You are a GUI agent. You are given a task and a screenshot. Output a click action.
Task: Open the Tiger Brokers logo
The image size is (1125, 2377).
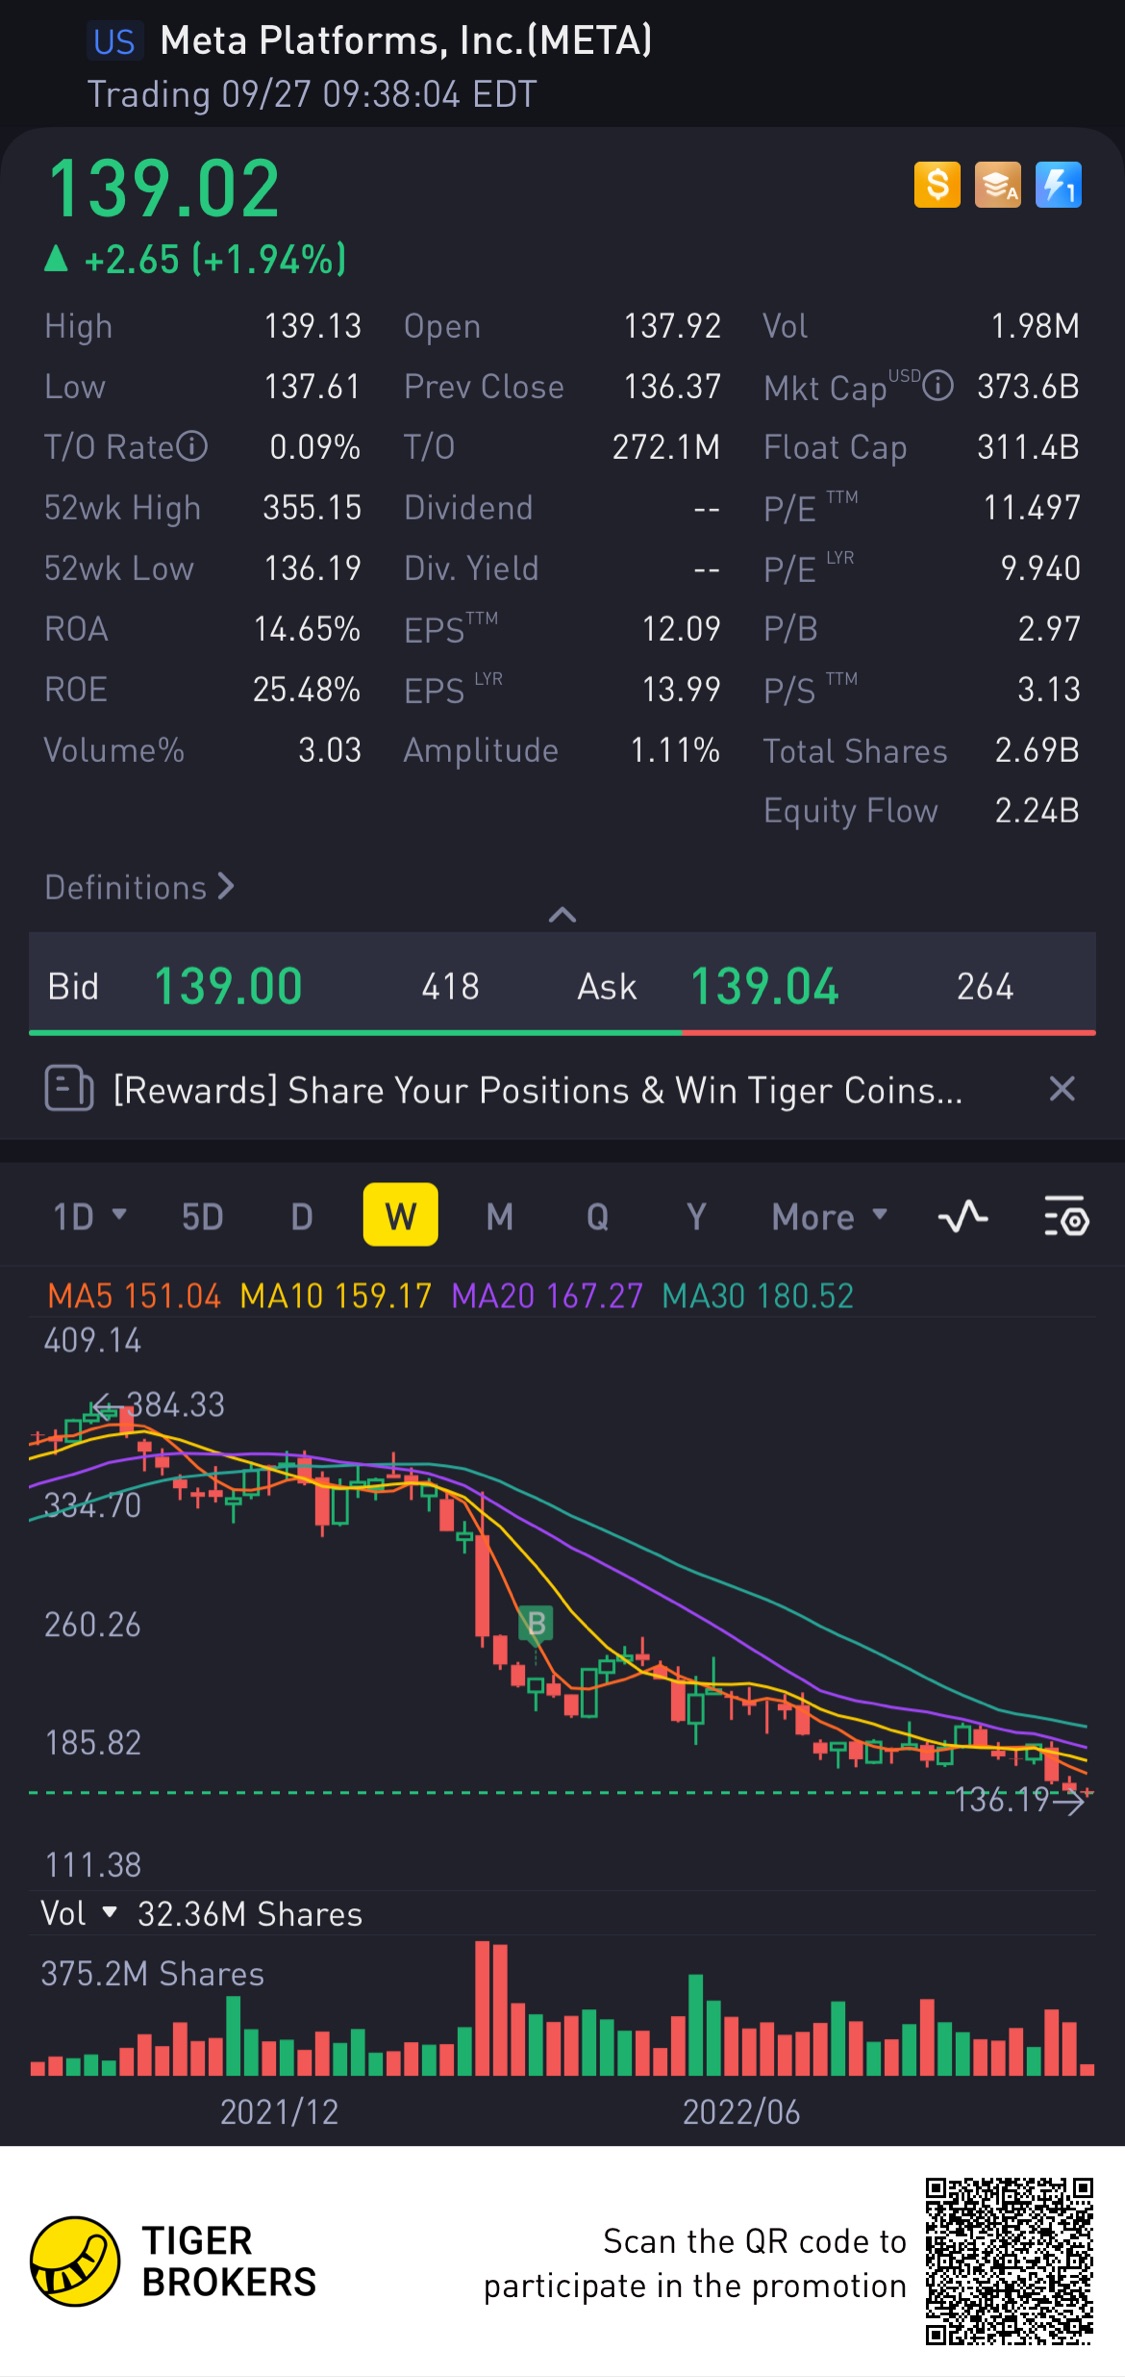coord(174,2262)
